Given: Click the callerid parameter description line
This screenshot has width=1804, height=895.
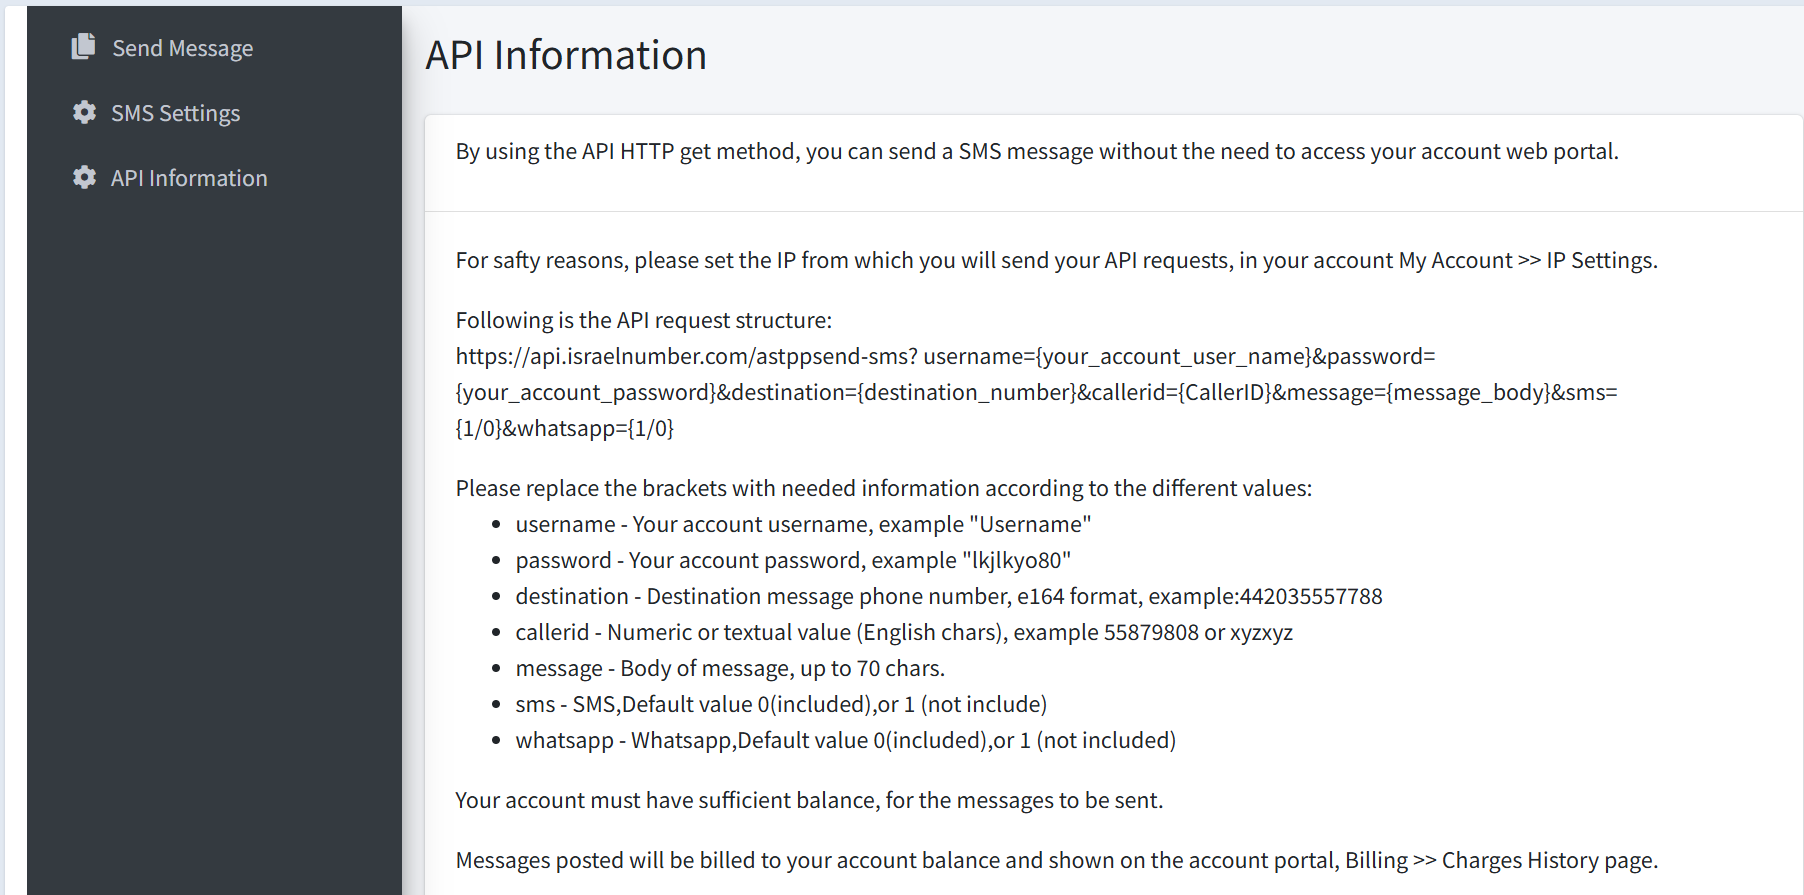Looking at the screenshot, I should click(904, 632).
